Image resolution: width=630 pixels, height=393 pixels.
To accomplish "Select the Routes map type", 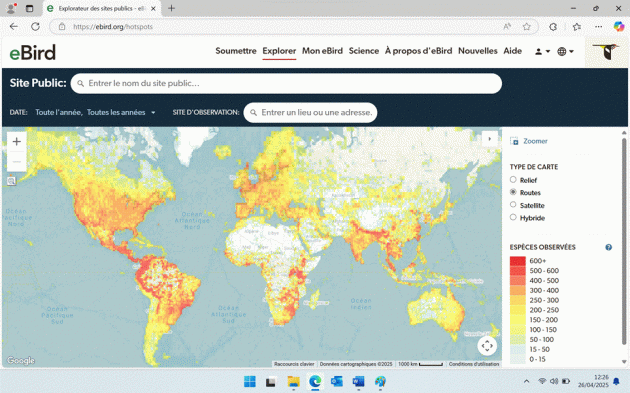I will click(x=513, y=192).
